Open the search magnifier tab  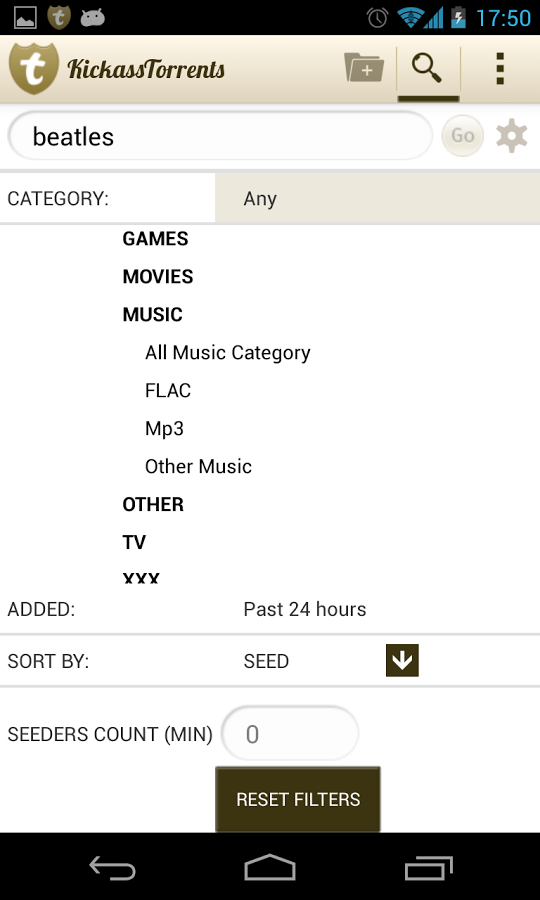[428, 69]
